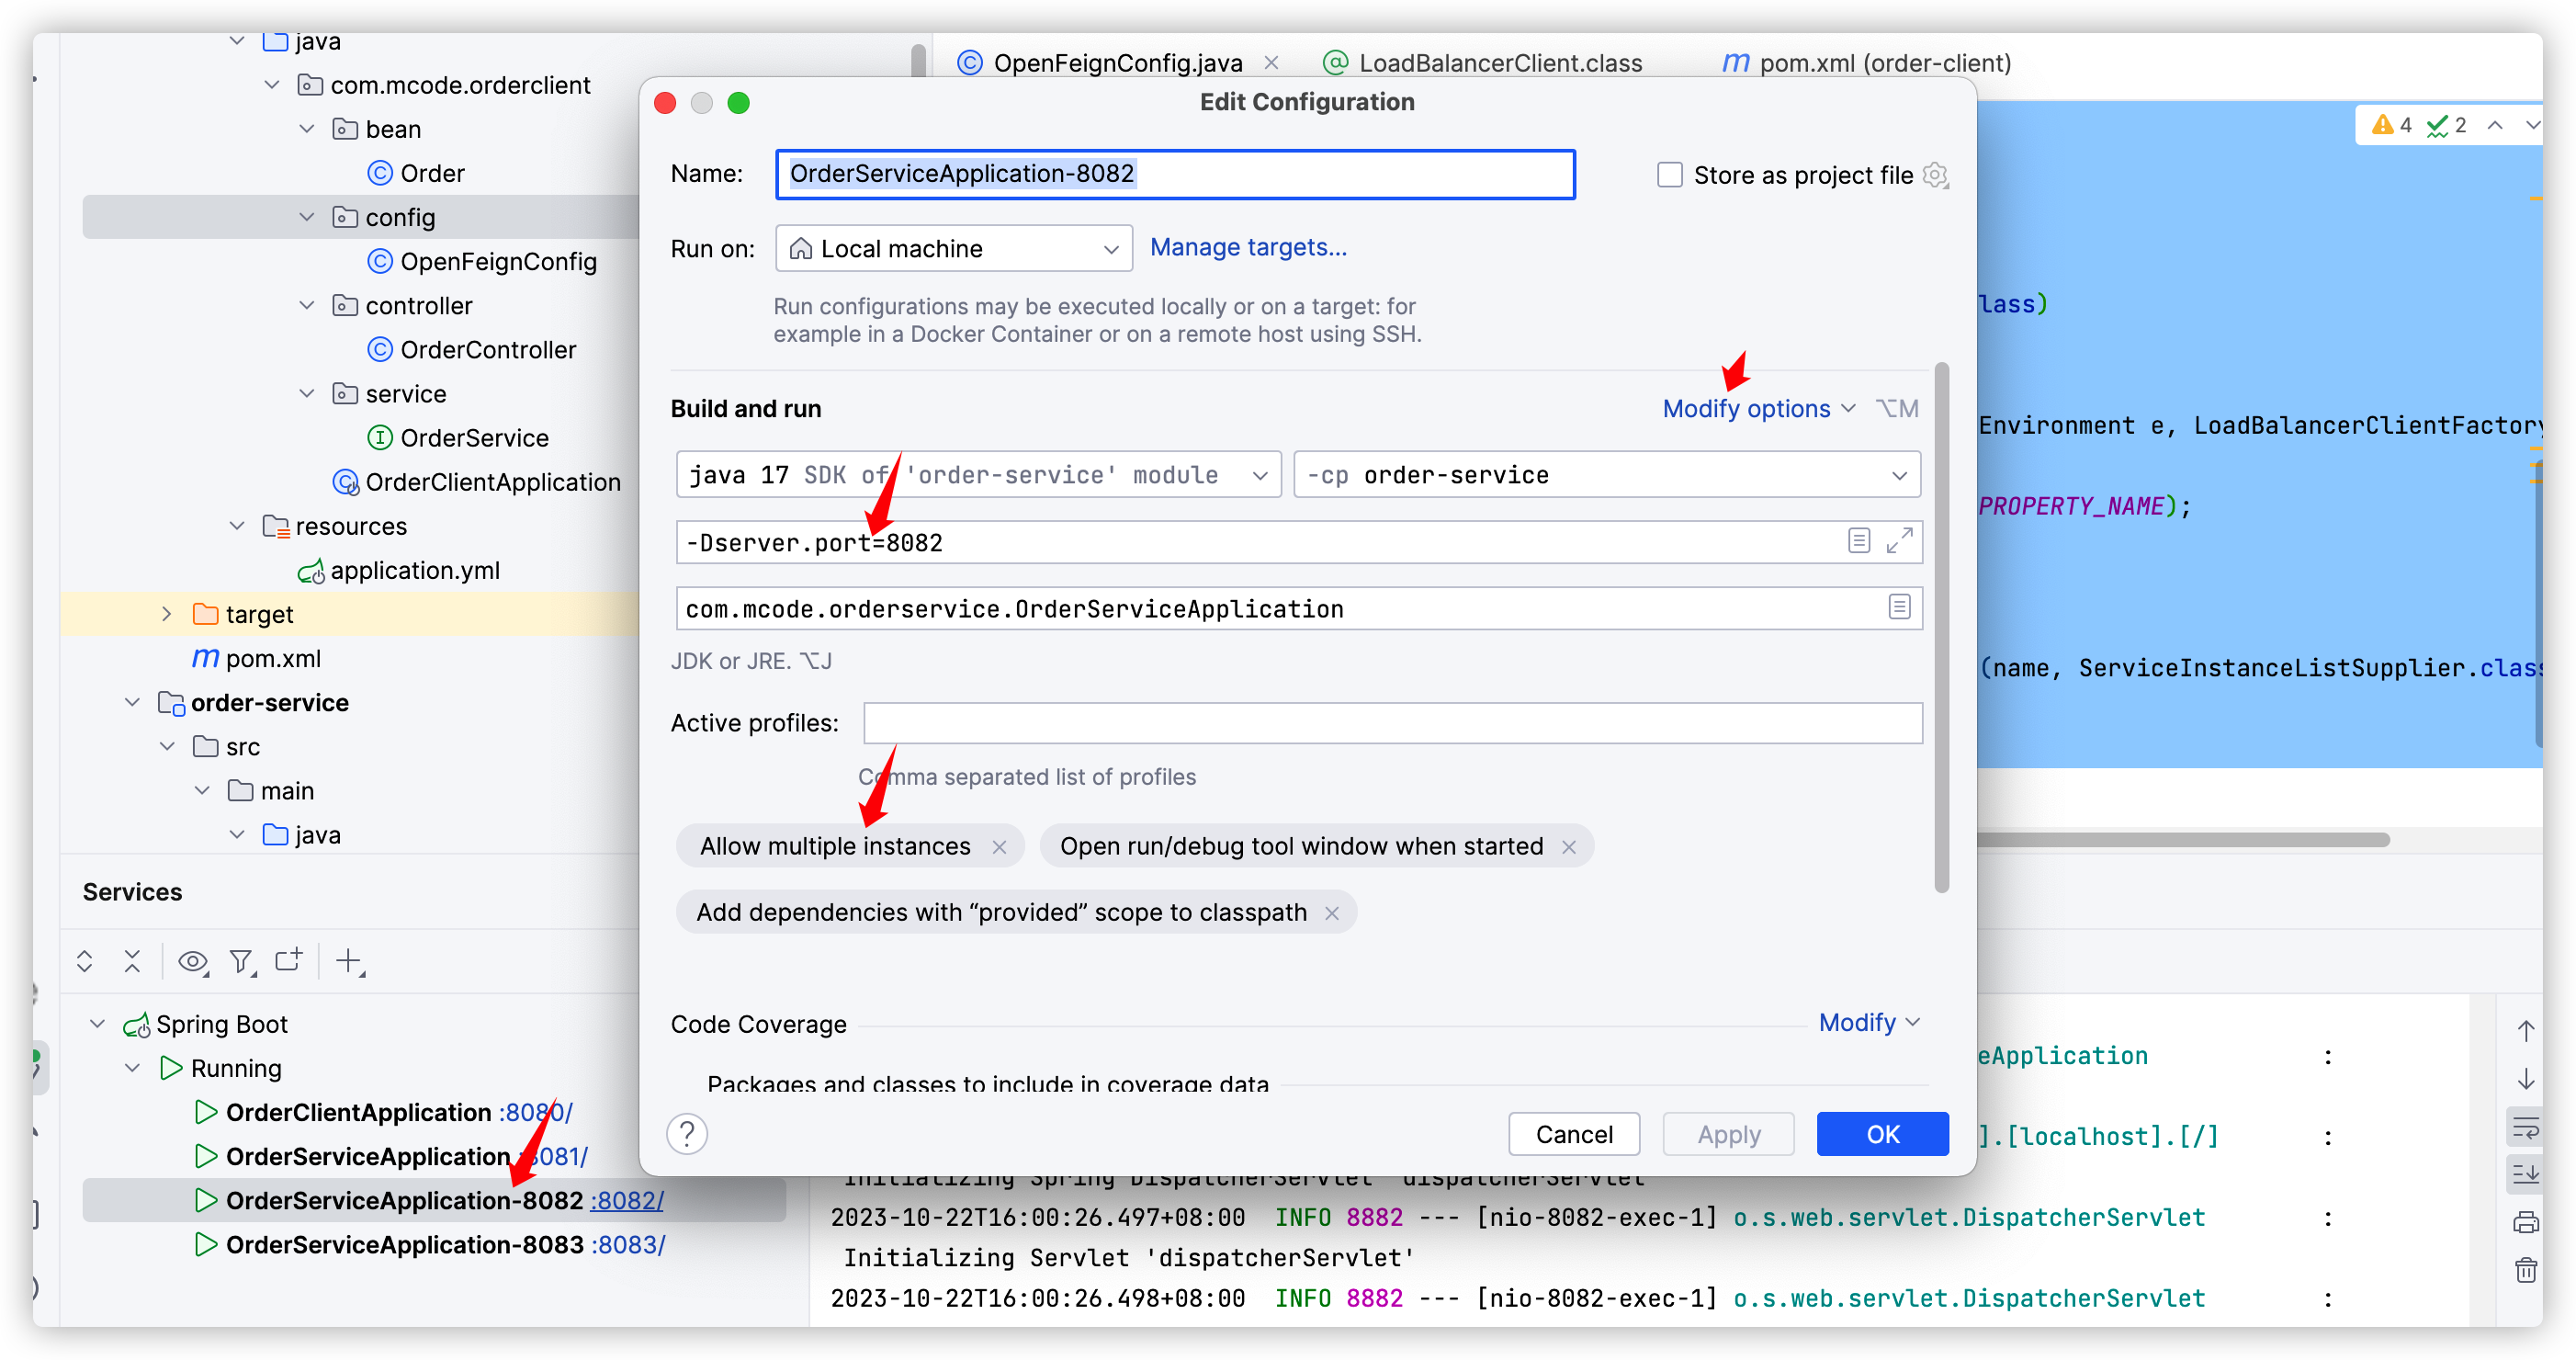Click the Services eye view options icon
The height and width of the screenshot is (1360, 2576).
click(192, 961)
